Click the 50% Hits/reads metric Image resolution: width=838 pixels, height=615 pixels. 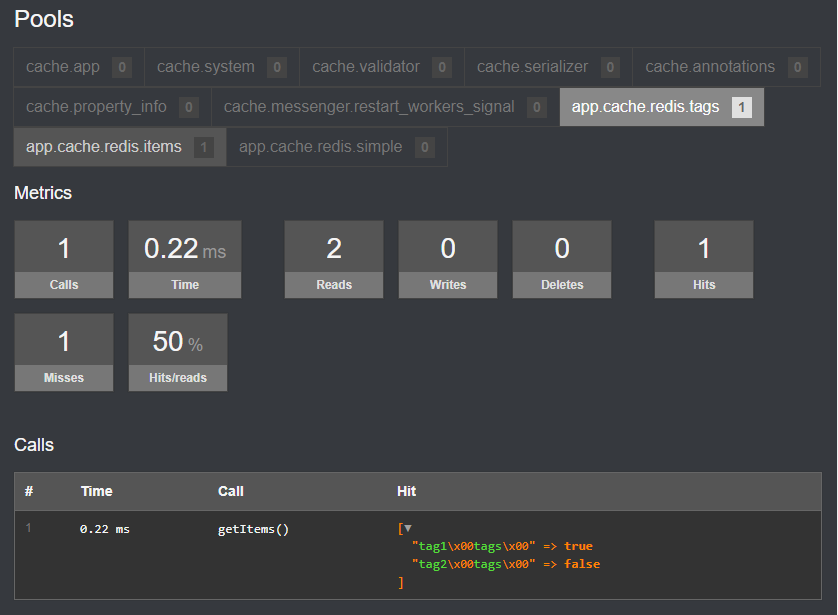point(178,352)
